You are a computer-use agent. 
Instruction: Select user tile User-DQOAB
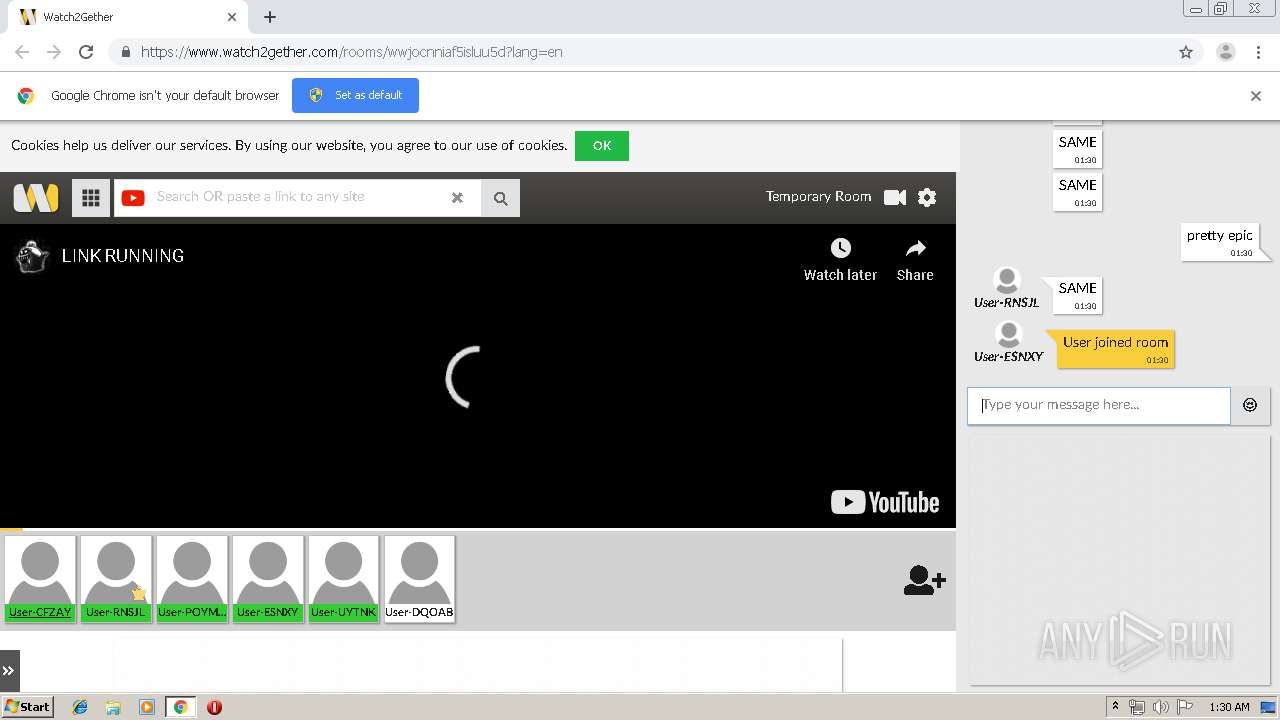pos(419,579)
